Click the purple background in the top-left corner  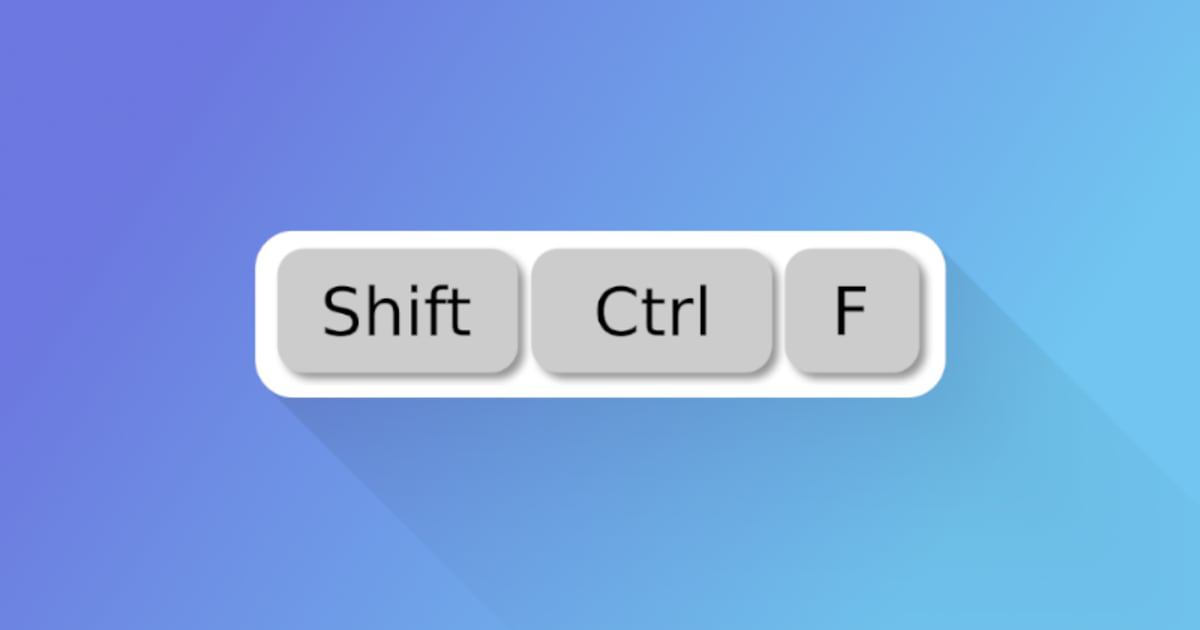60,50
